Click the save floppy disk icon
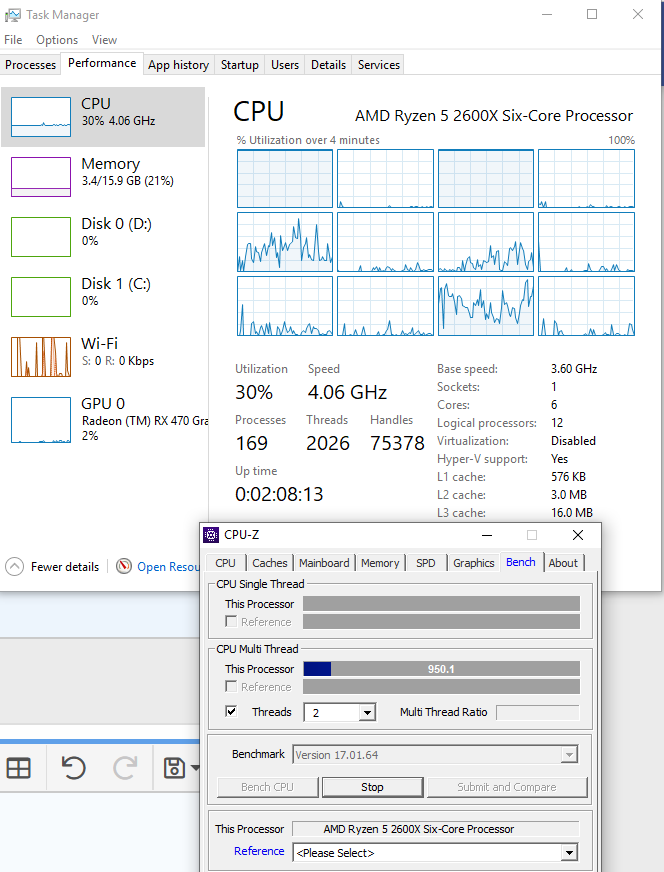Screen dimensions: 664x872 (x=174, y=769)
